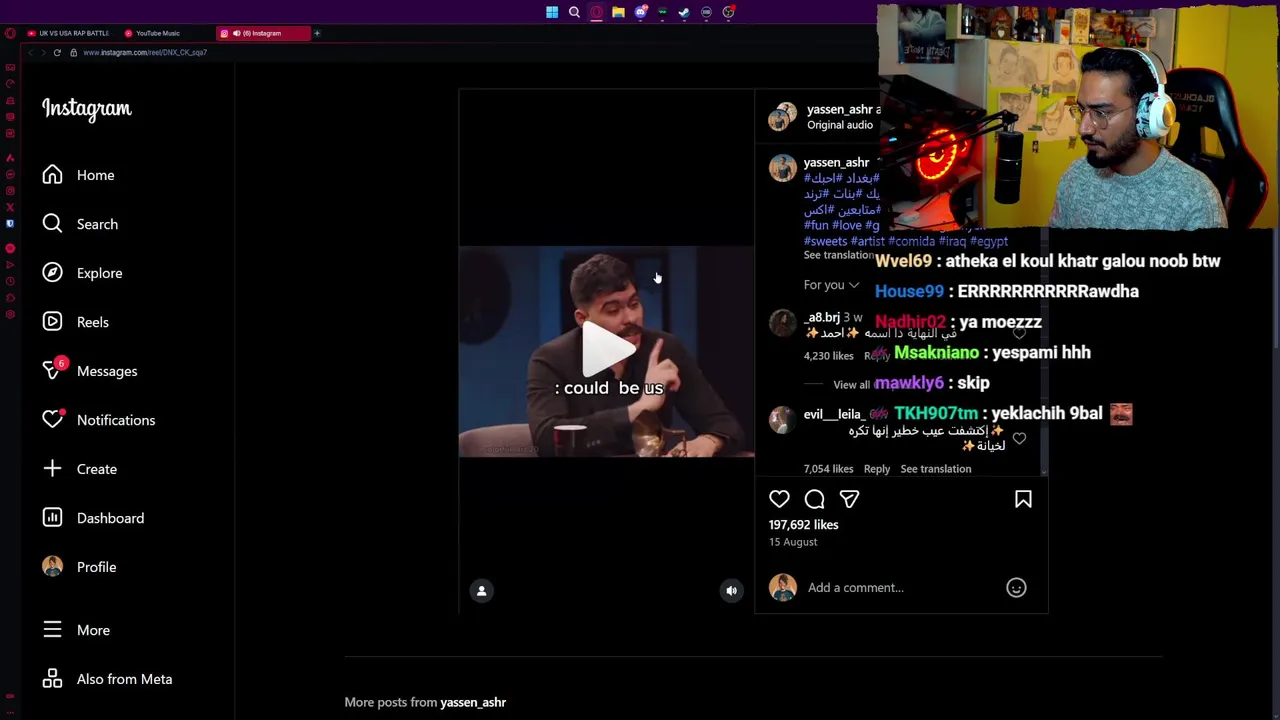This screenshot has width=1280, height=720.
Task: Open Messages with 6 unread badge
Action: point(90,371)
